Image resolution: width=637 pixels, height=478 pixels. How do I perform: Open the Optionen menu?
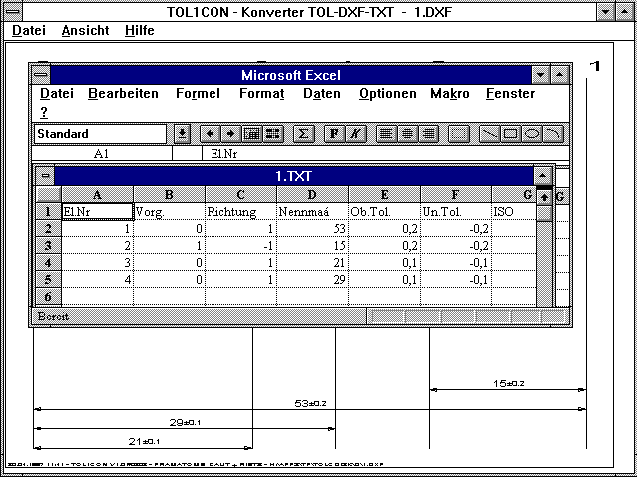click(388, 93)
